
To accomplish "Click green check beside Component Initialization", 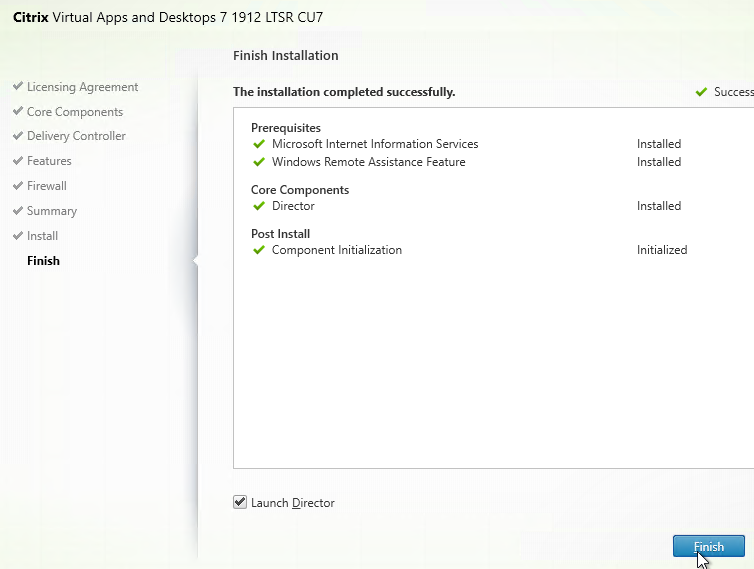I will click(x=259, y=250).
